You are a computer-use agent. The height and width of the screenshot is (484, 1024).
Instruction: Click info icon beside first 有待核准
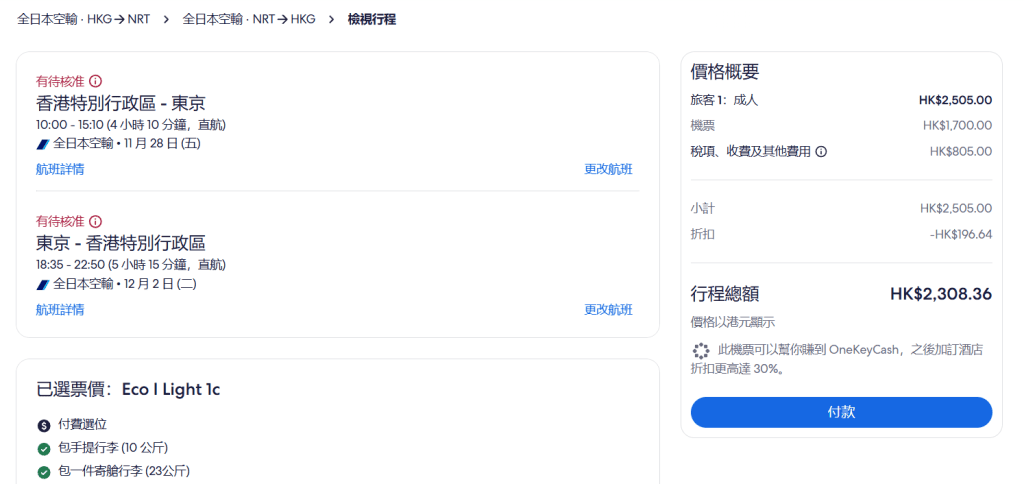[96, 81]
